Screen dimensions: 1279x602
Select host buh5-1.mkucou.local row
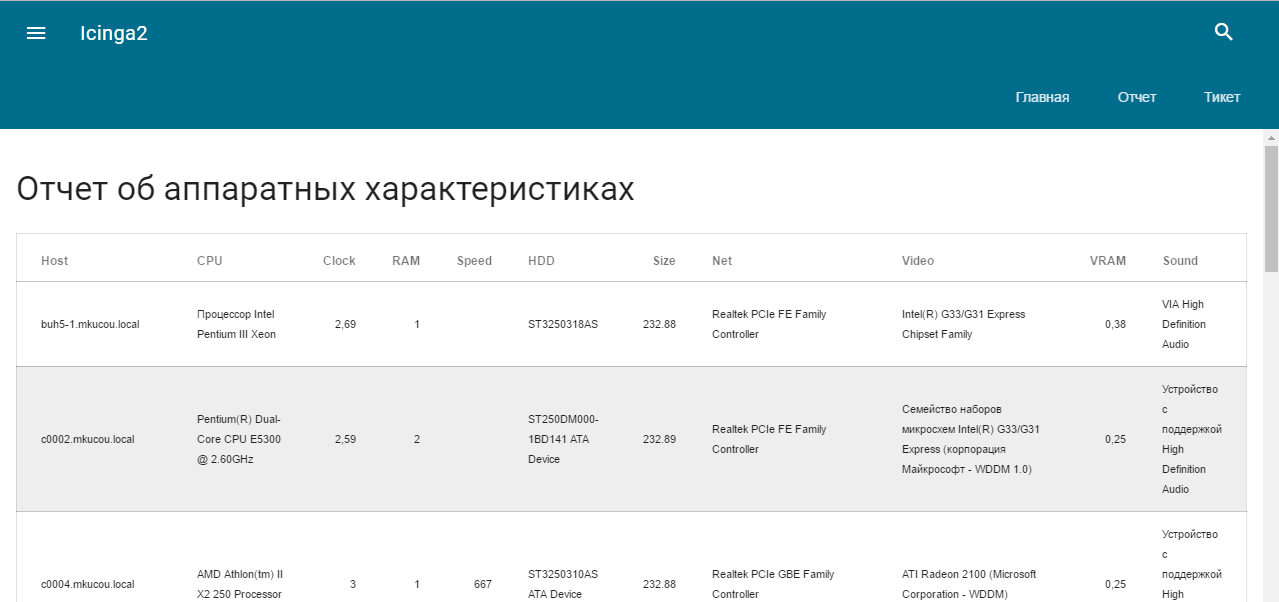90,324
